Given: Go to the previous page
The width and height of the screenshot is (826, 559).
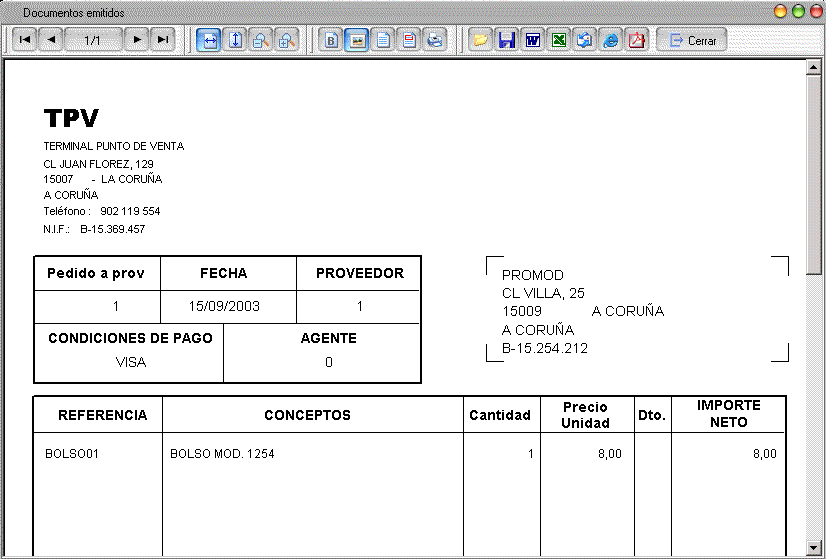Looking at the screenshot, I should (51, 40).
